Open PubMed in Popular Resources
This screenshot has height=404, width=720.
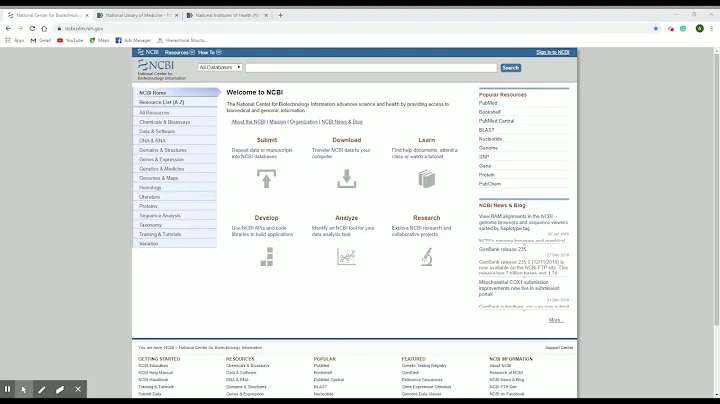(488, 103)
